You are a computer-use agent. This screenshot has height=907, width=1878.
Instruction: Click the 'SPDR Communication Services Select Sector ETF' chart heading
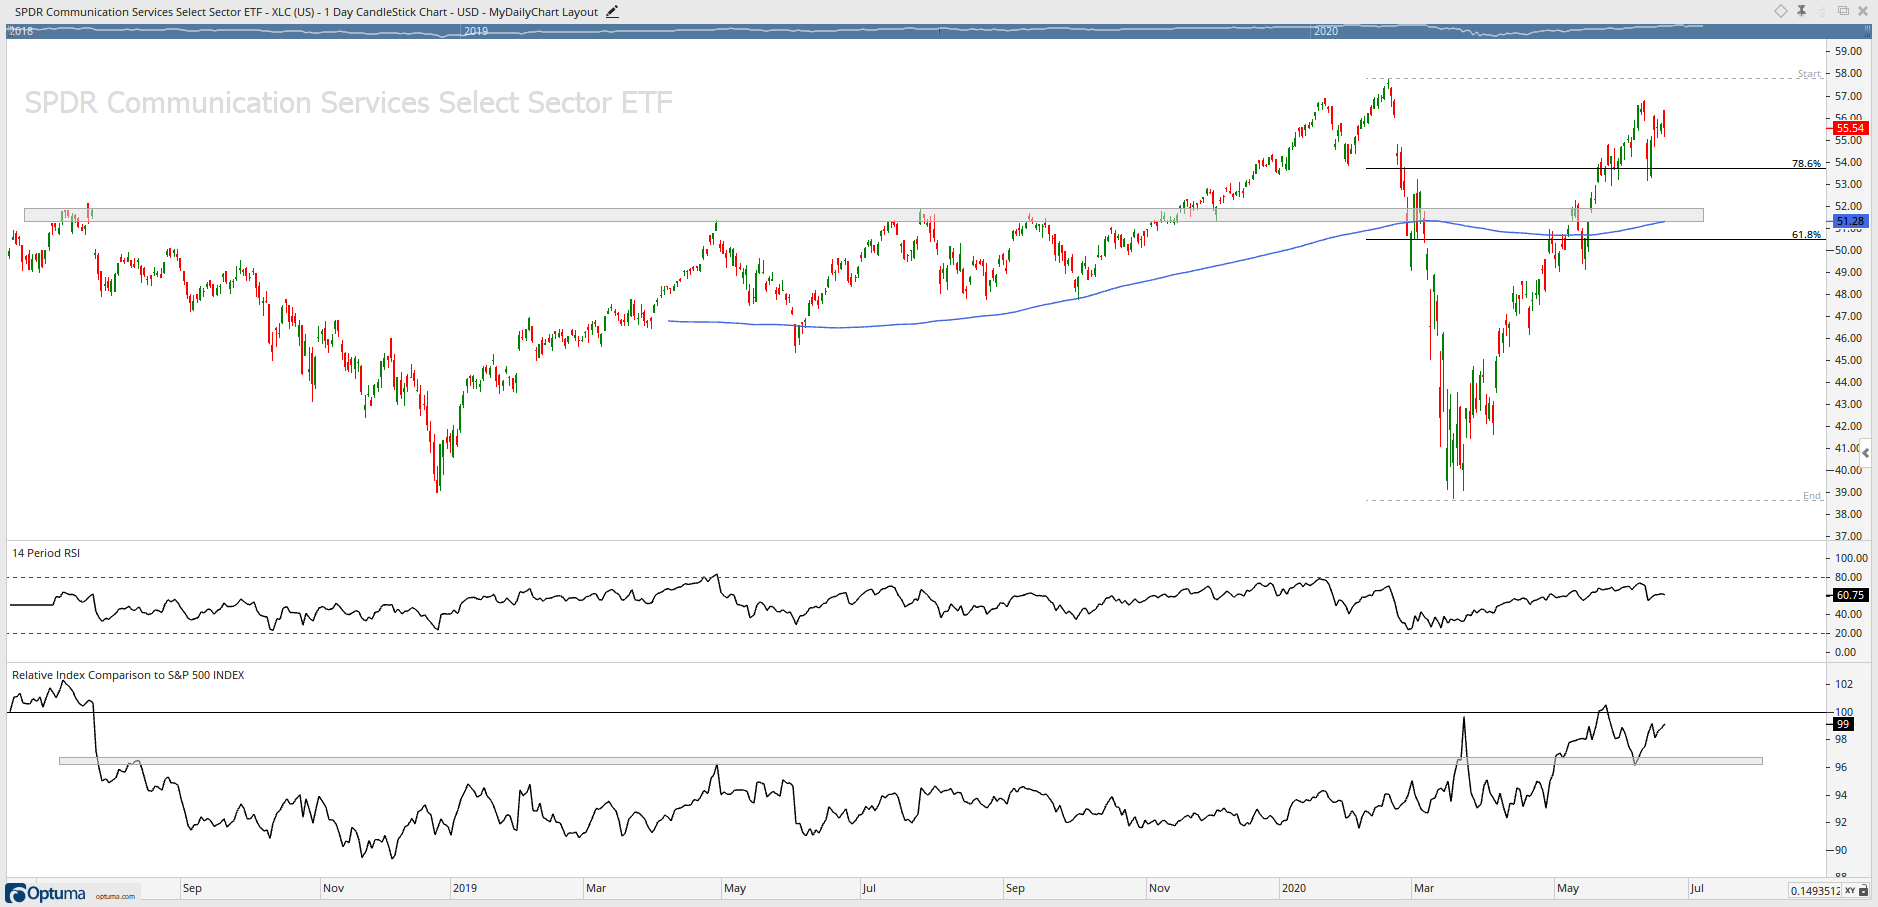click(348, 102)
